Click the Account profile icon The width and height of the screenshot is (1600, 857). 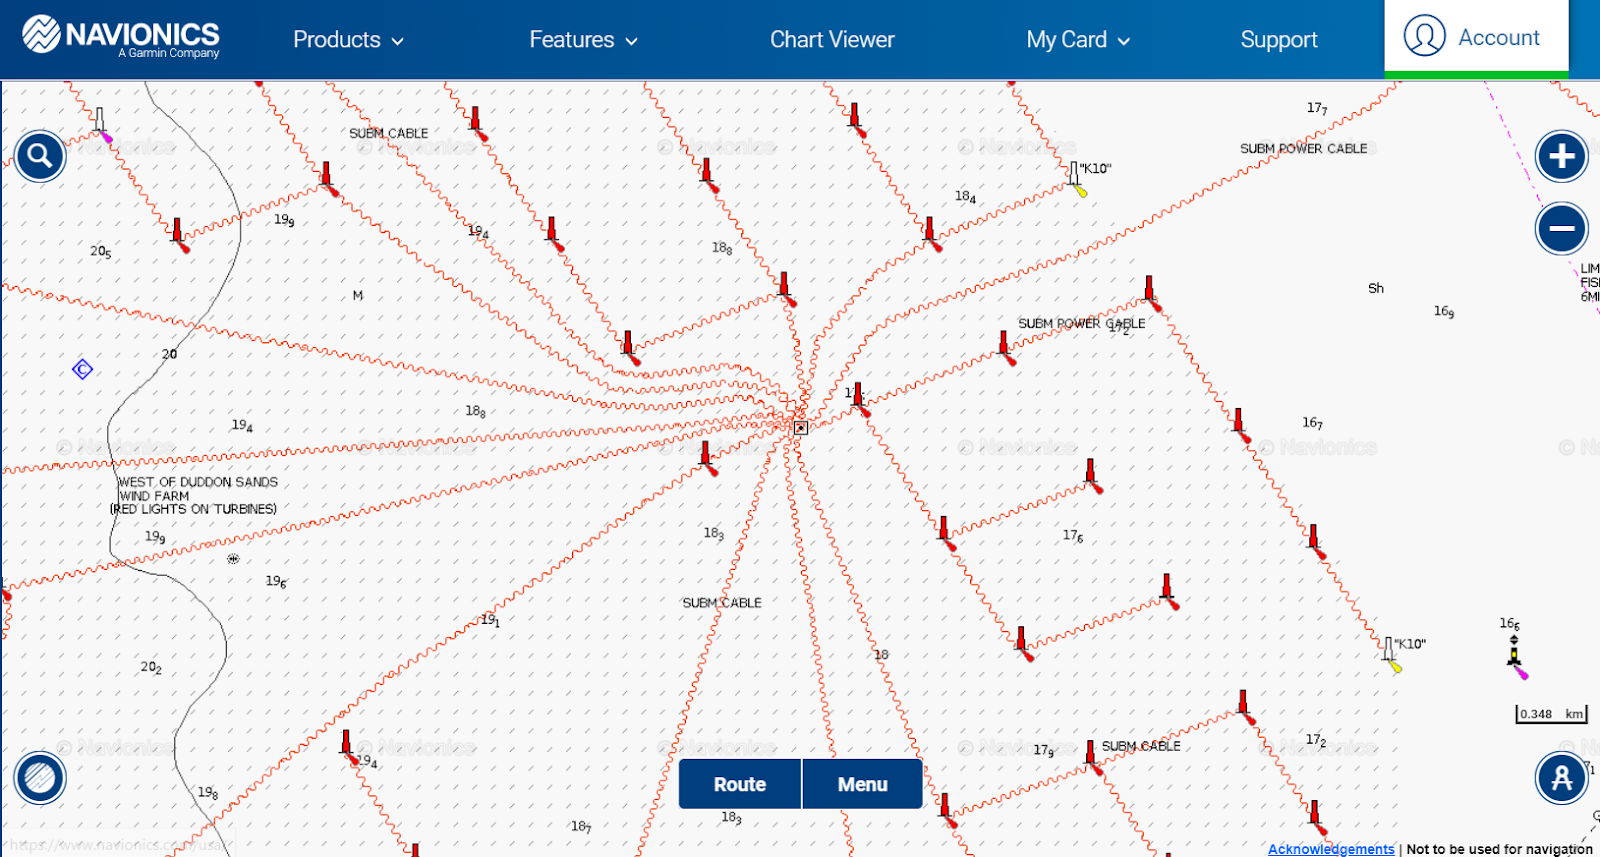pos(1424,36)
